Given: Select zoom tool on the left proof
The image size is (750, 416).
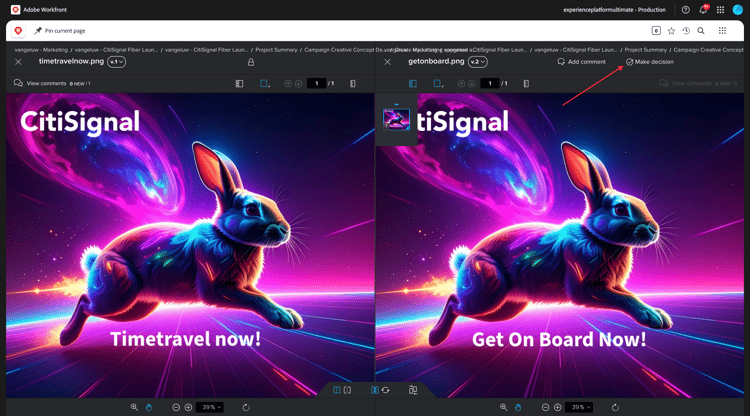Looking at the screenshot, I should (134, 407).
